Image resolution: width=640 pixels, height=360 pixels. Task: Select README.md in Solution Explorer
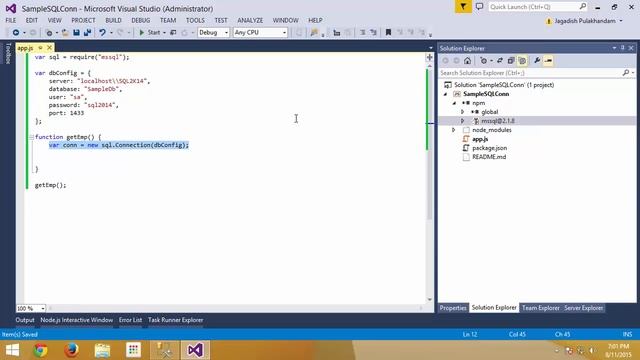point(489,157)
